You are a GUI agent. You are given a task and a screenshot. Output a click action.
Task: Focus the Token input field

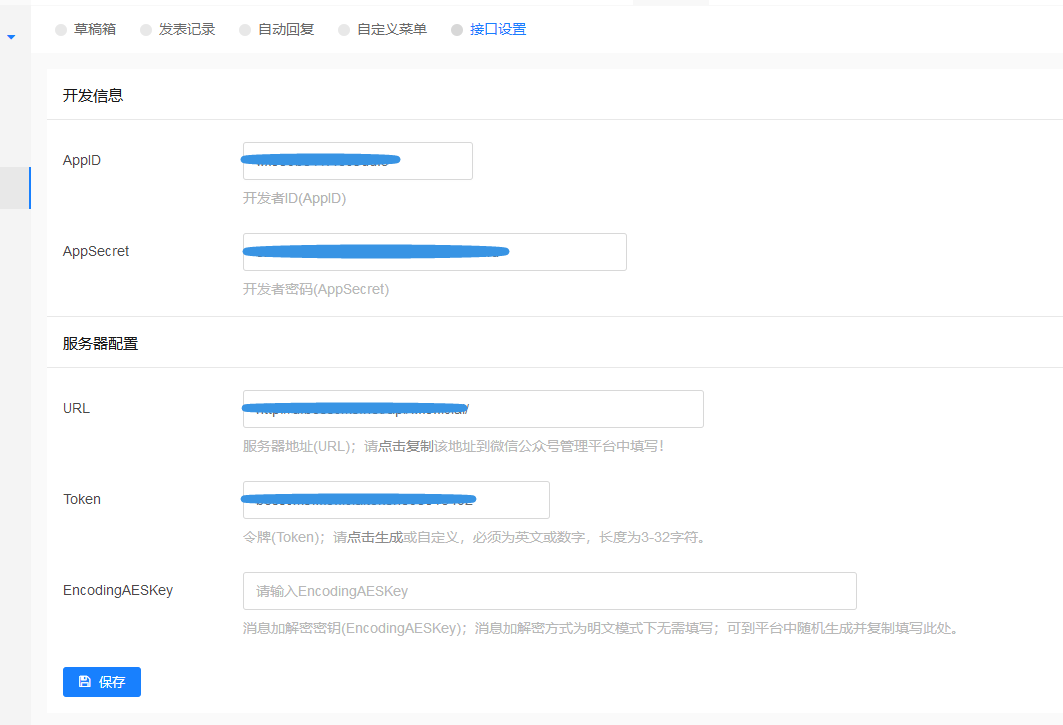click(396, 500)
